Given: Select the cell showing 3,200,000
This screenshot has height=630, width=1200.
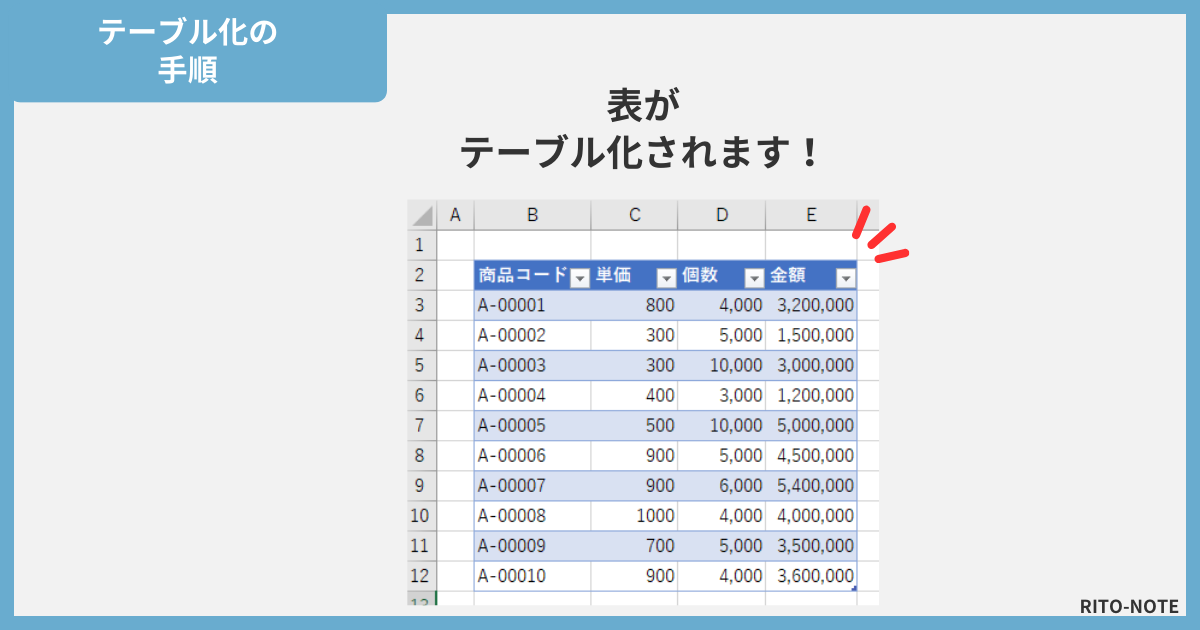Looking at the screenshot, I should coord(815,306).
